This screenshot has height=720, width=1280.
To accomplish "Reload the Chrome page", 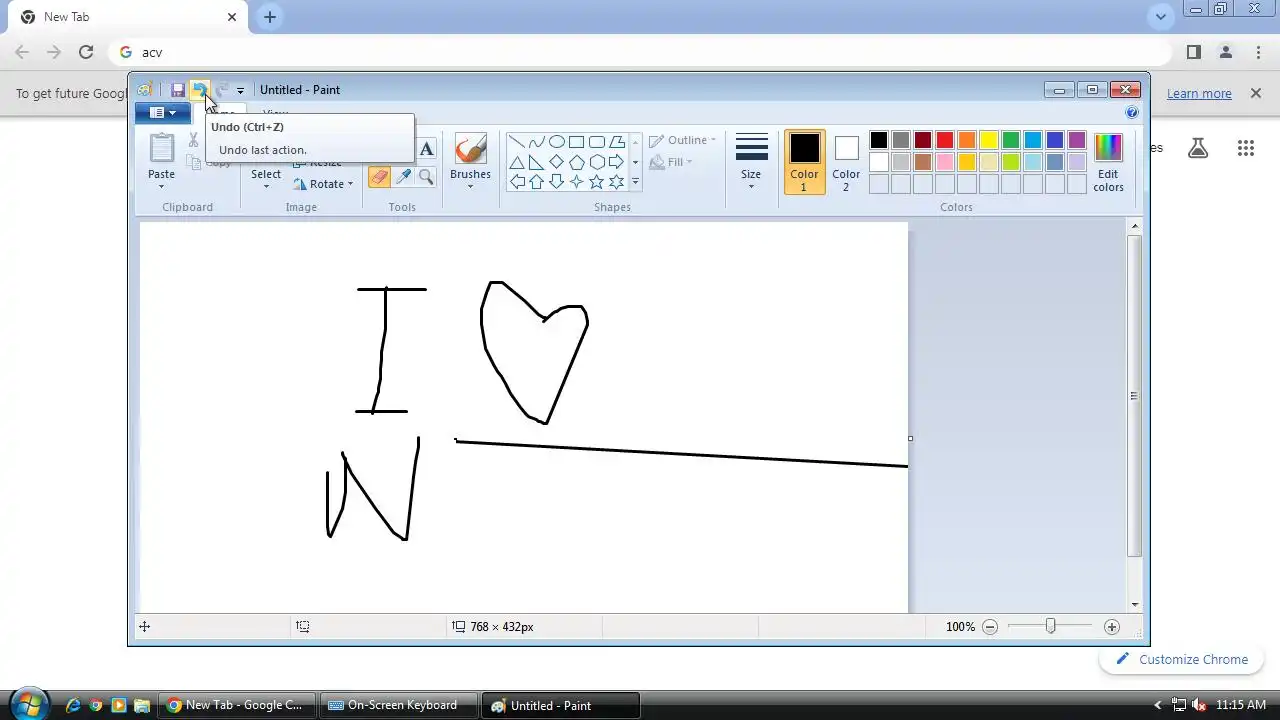I will [x=86, y=52].
